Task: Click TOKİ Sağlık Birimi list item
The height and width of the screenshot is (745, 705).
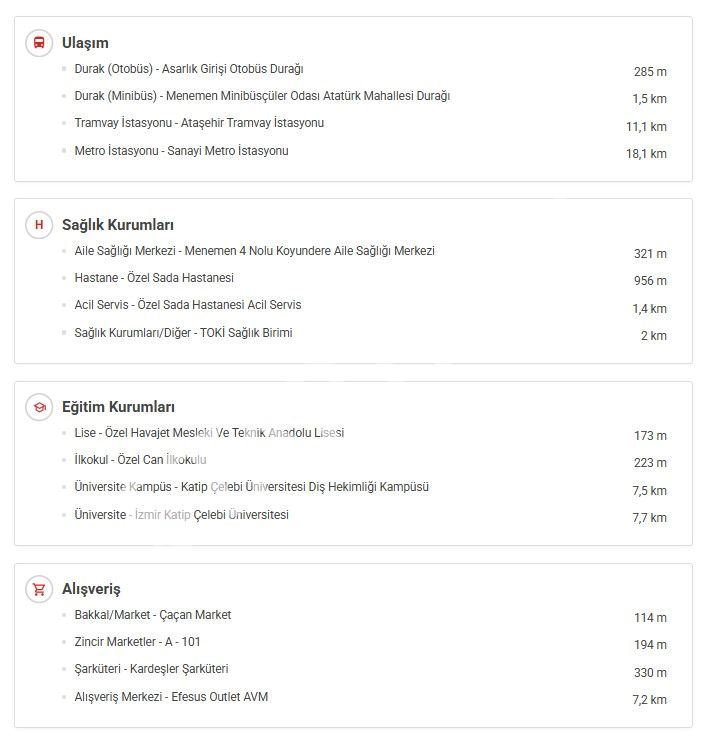Action: pos(183,333)
